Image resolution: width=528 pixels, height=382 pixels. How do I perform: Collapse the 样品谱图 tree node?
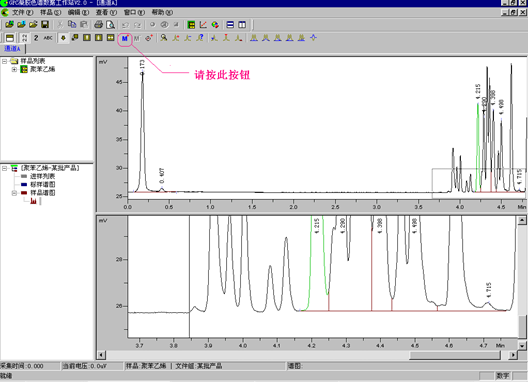pos(14,193)
